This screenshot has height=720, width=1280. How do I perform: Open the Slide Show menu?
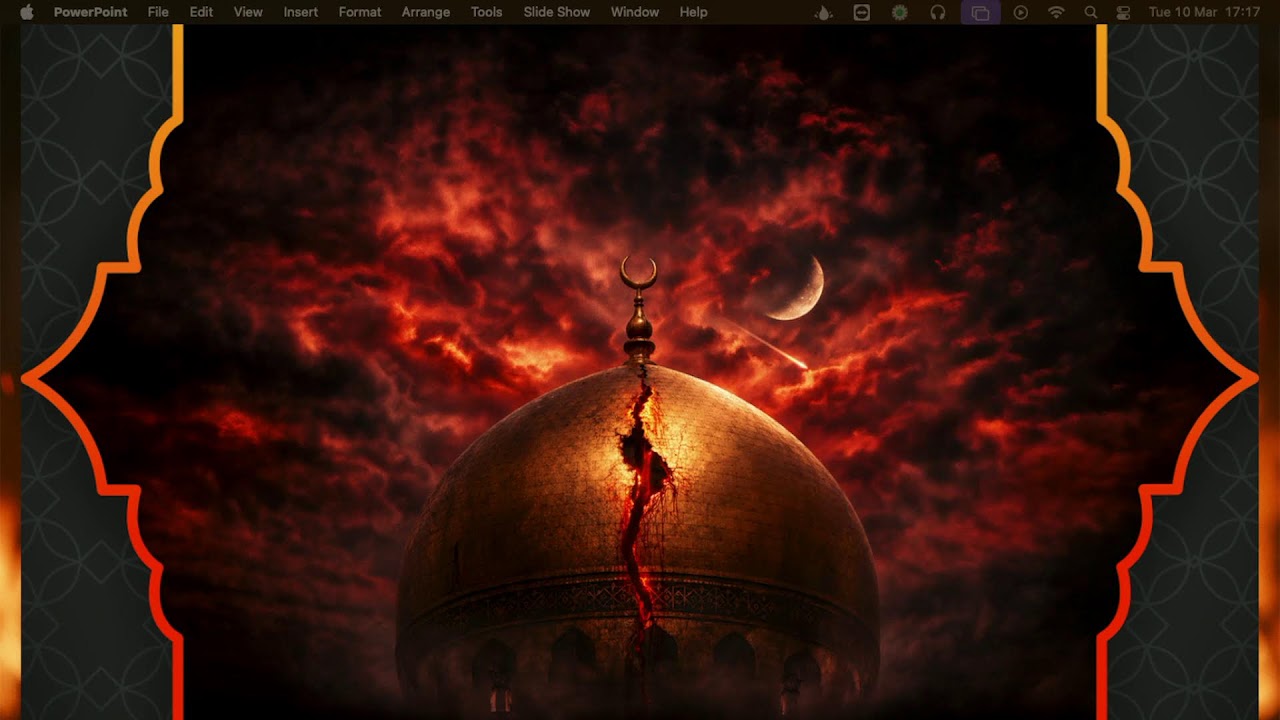tap(557, 12)
